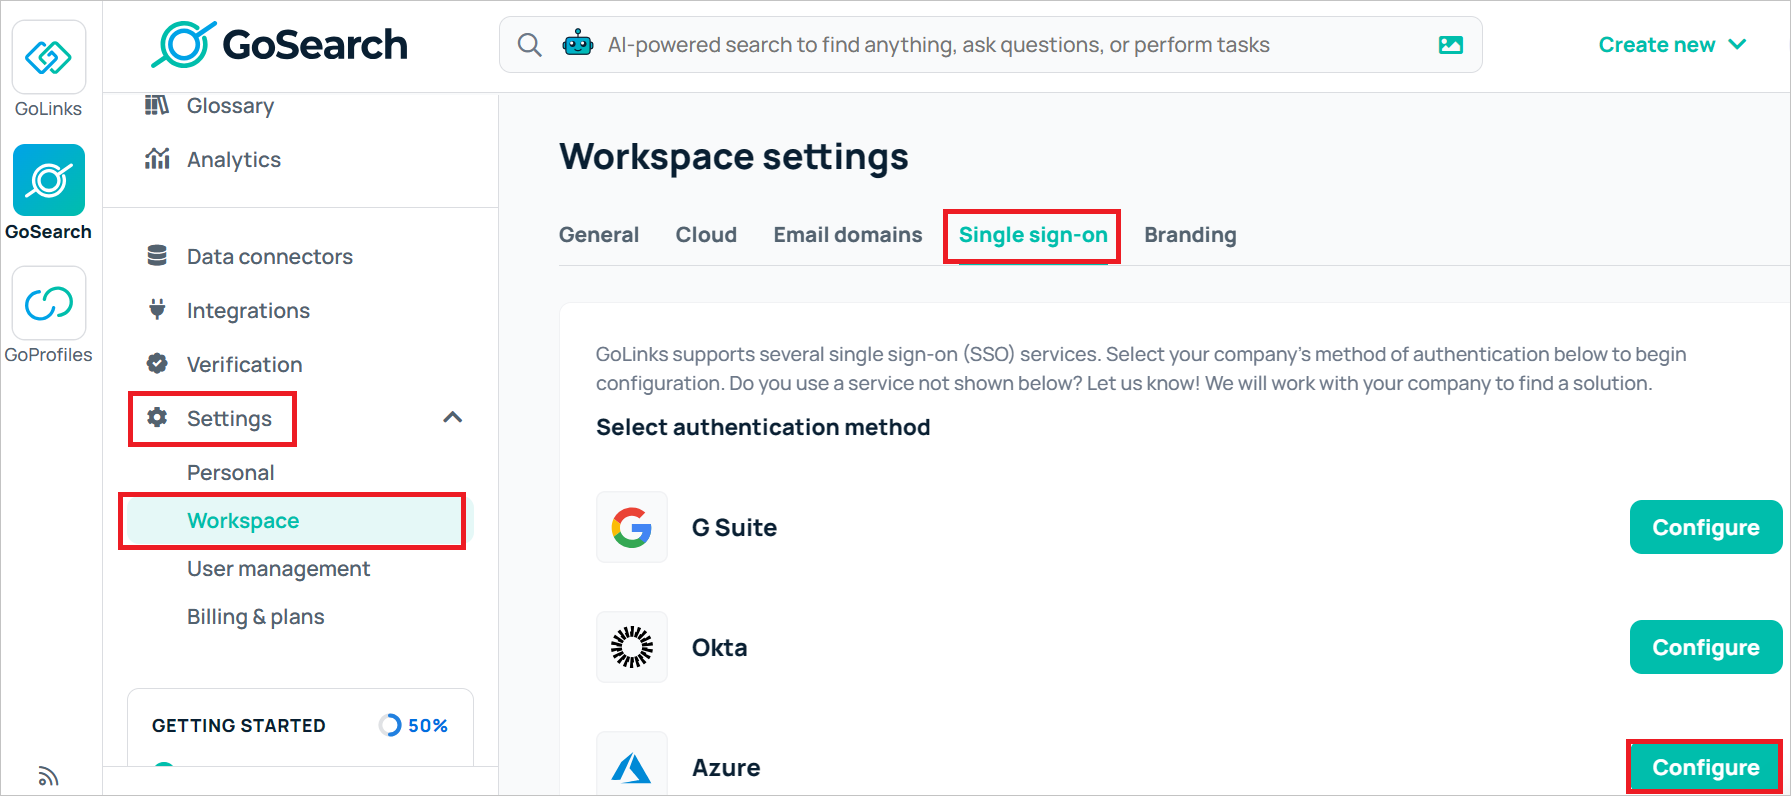
Task: Click the Workspace settings heading
Action: (x=734, y=157)
